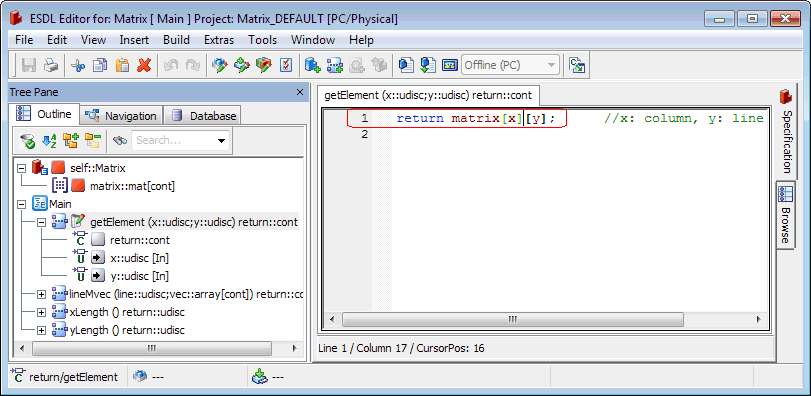Click line number 2 in the editor

coord(365,134)
